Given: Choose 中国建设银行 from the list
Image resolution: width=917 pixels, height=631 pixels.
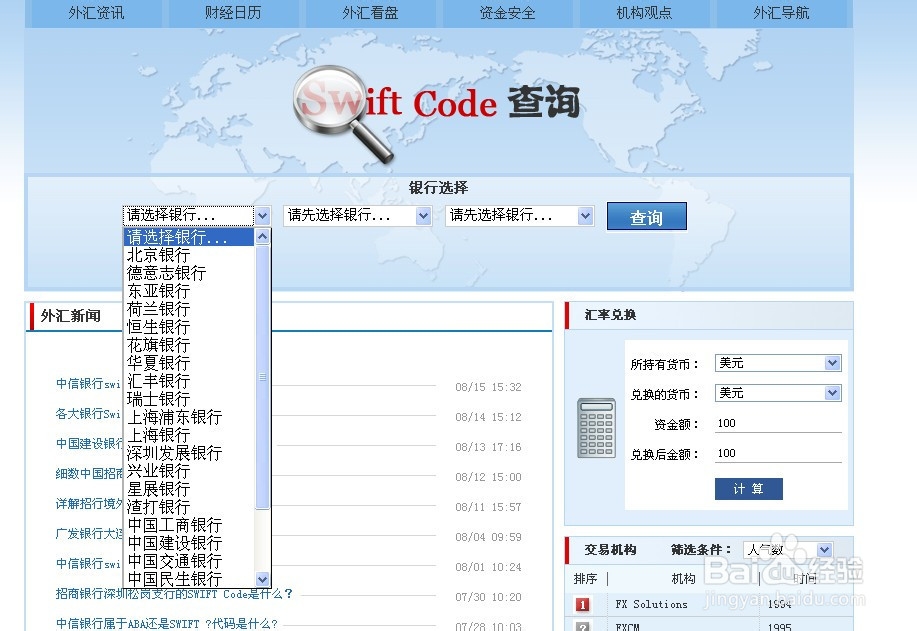Looking at the screenshot, I should [189, 543].
